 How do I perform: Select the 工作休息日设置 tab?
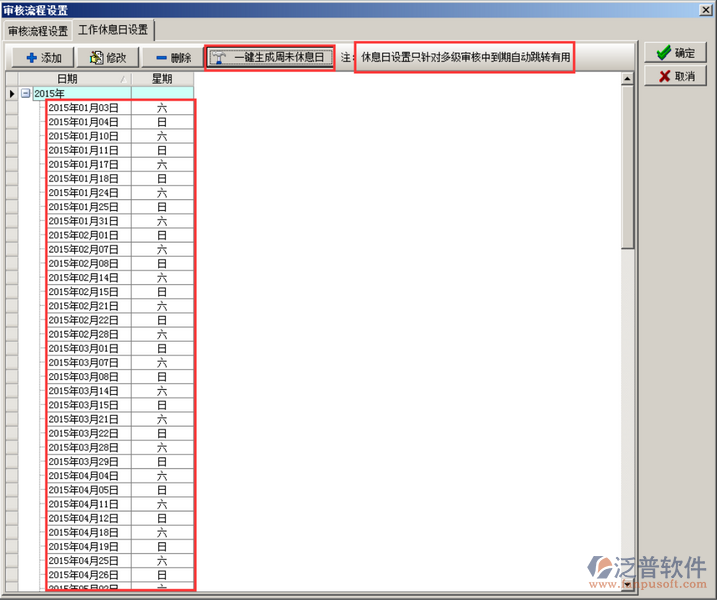[113, 30]
